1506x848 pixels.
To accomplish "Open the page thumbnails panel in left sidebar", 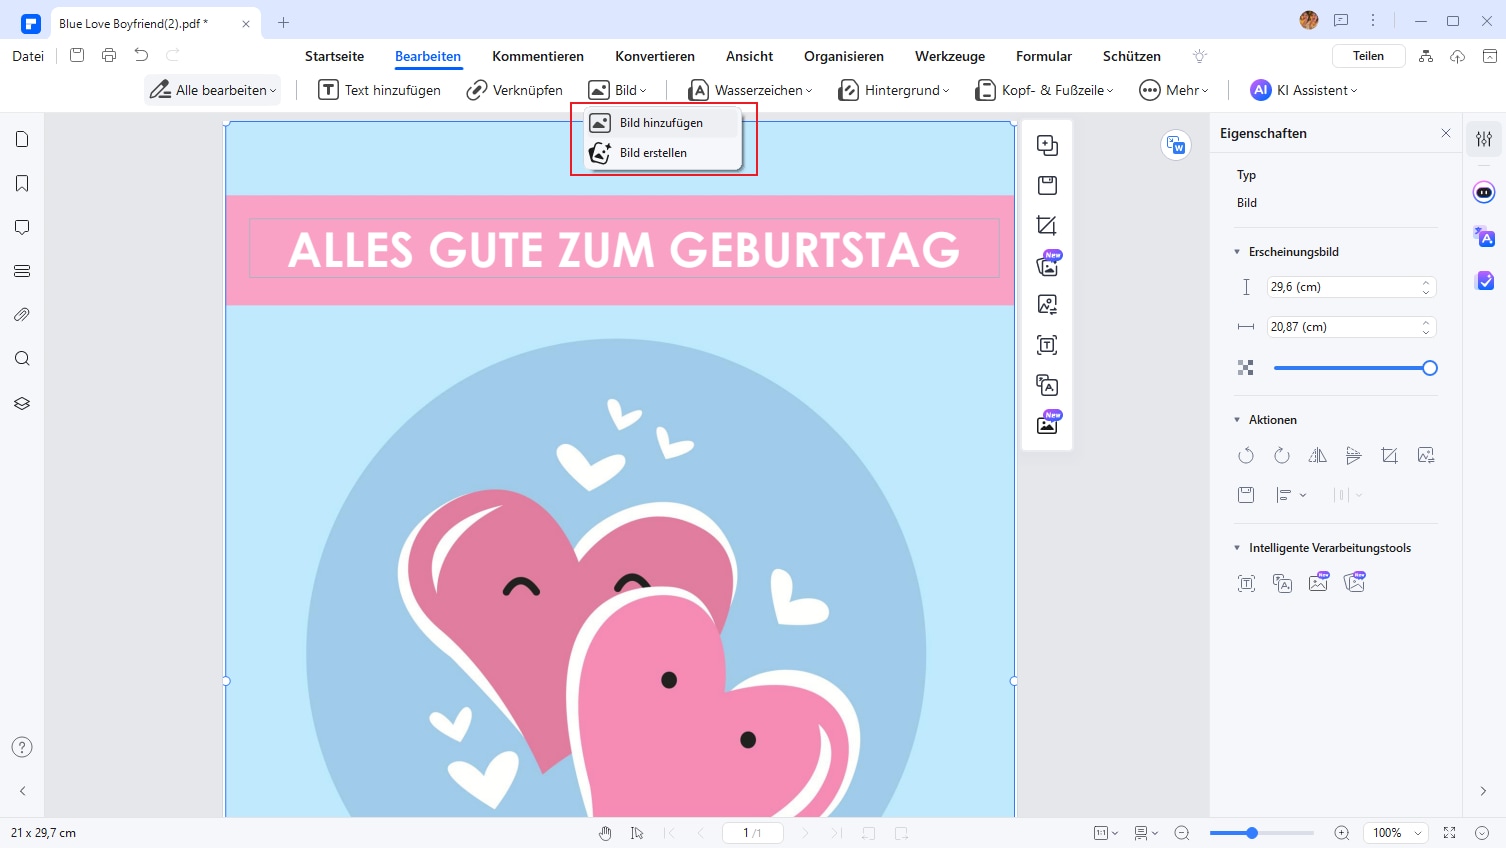I will click(22, 140).
